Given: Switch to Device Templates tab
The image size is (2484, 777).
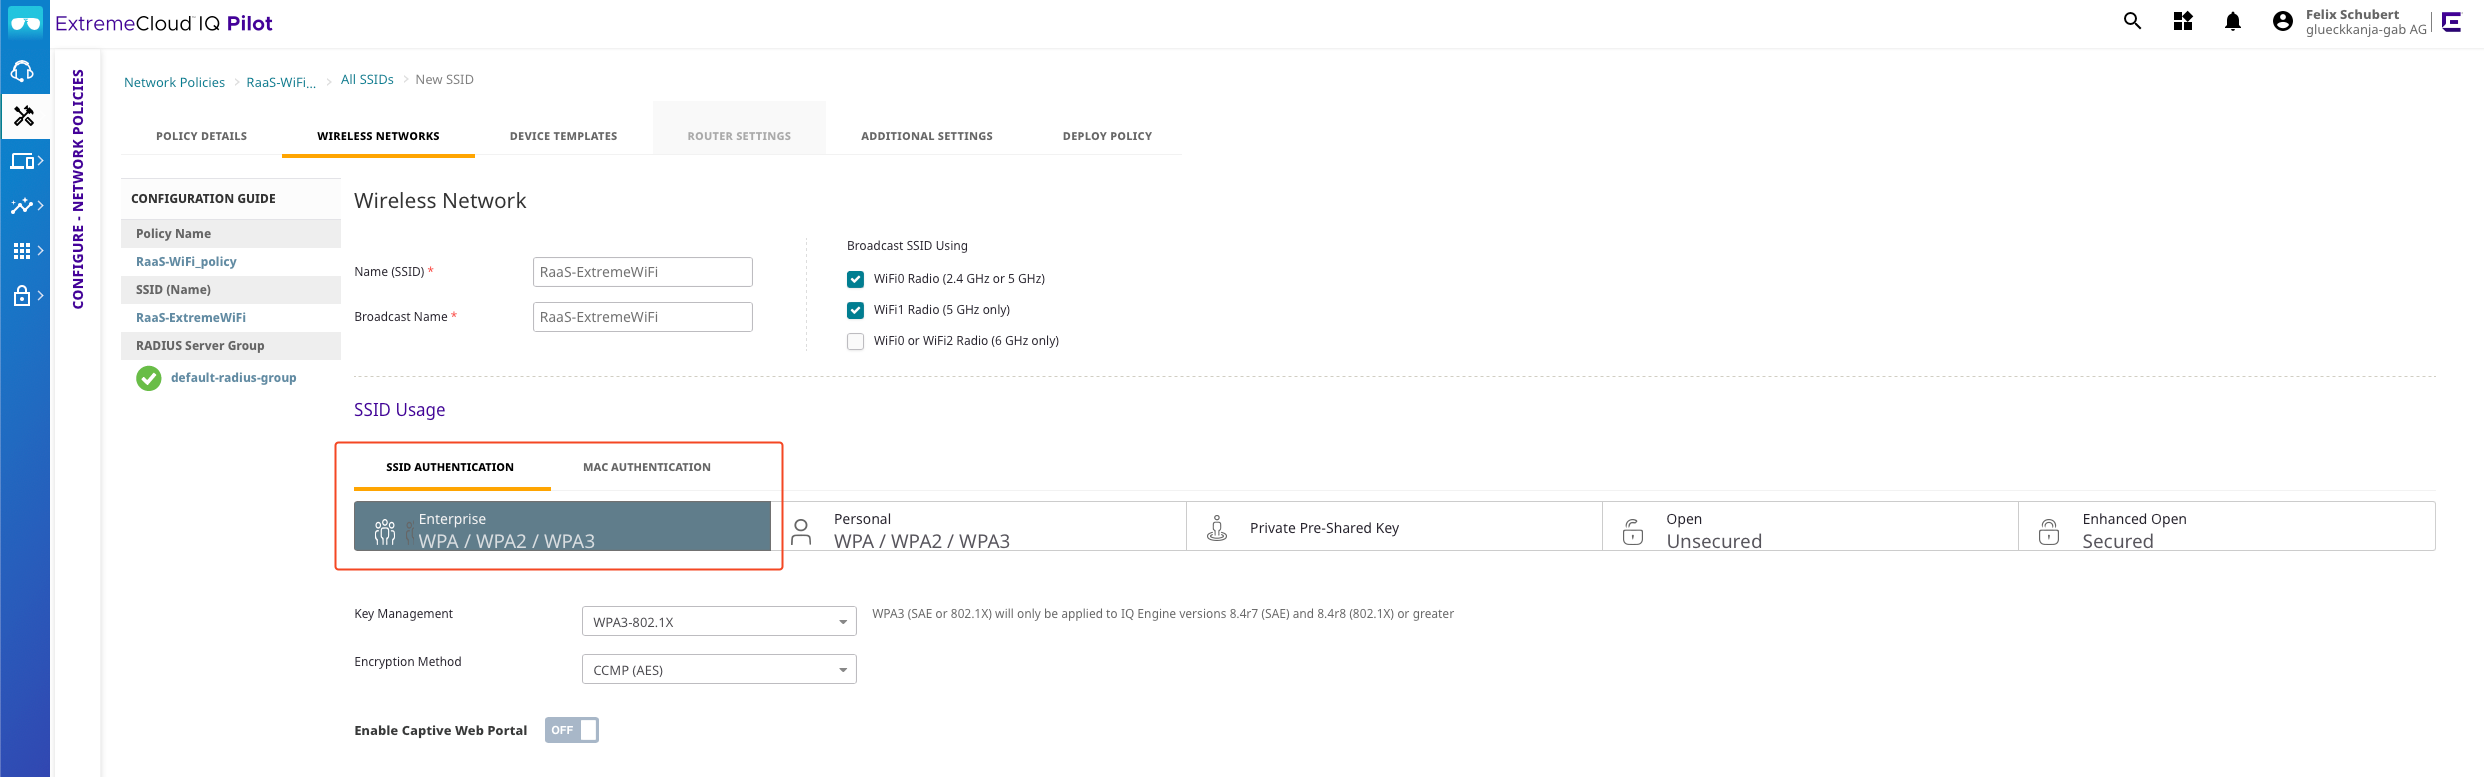Looking at the screenshot, I should pyautogui.click(x=564, y=136).
